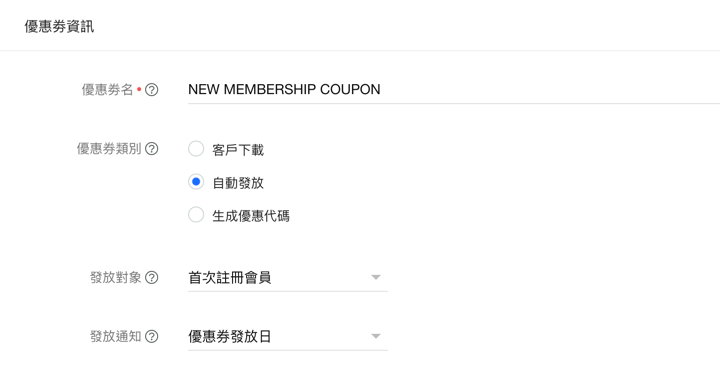Image resolution: width=720 pixels, height=380 pixels.
Task: Click the 優惠券類別 field label
Action: (109, 149)
